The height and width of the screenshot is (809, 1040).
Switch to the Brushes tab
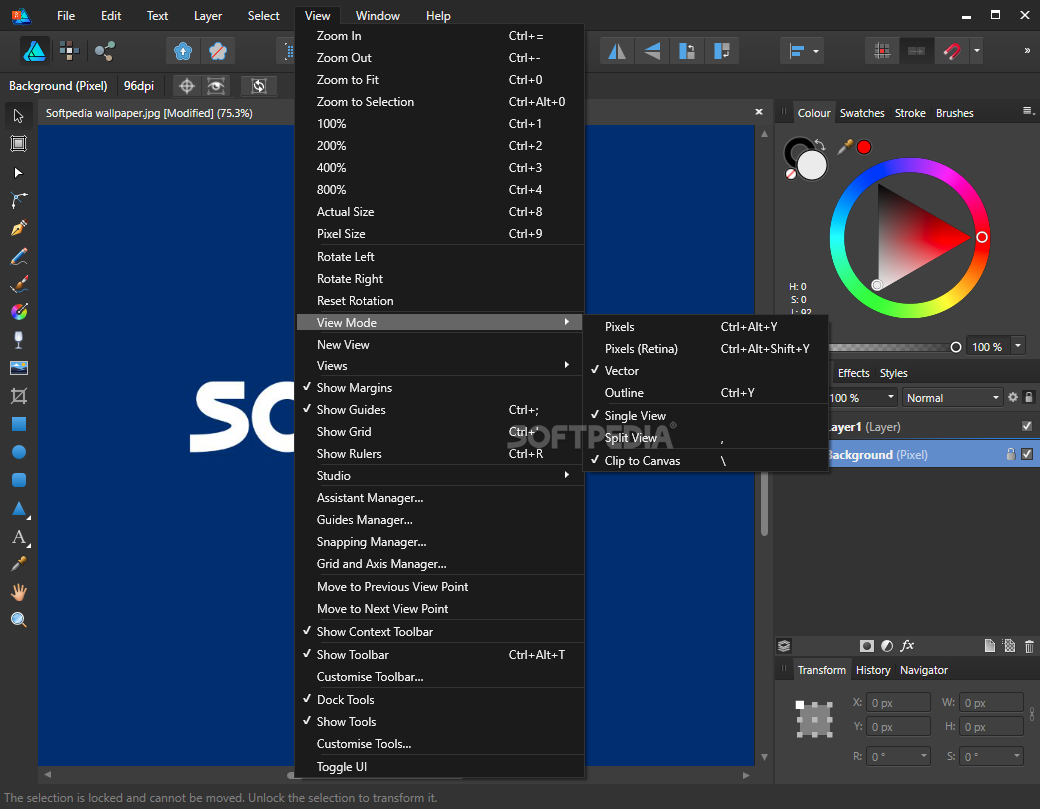coord(954,113)
